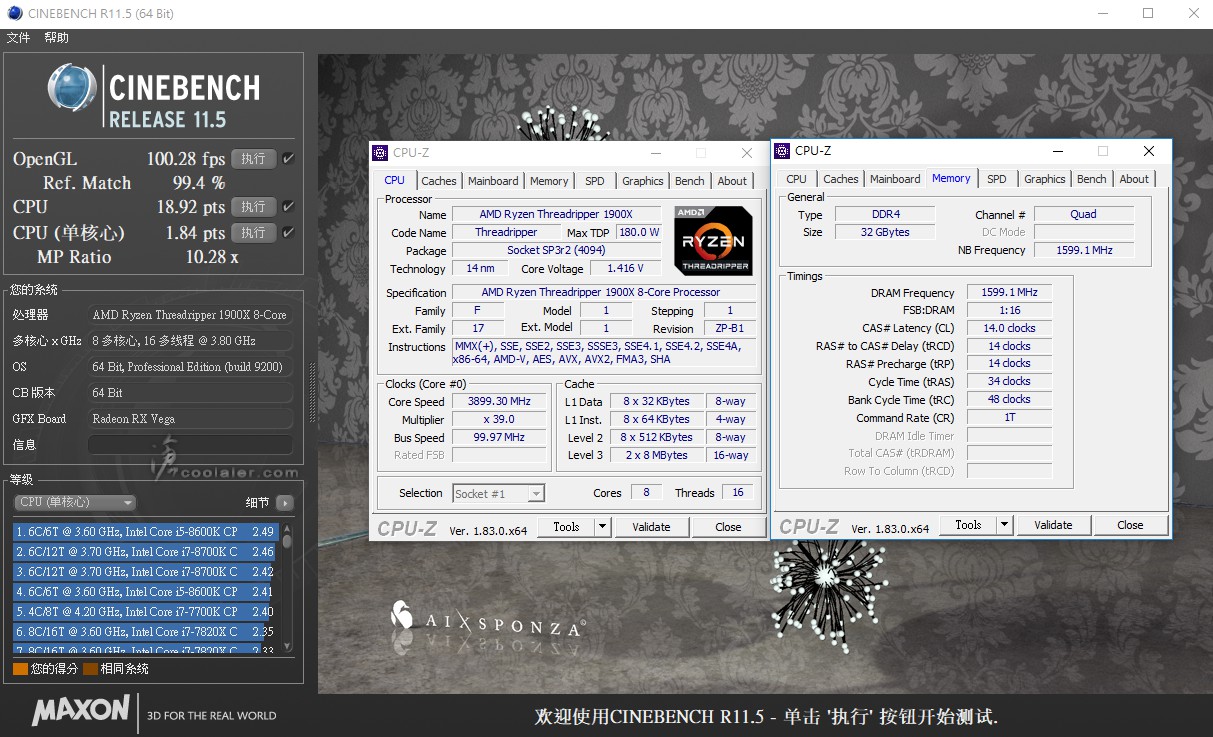This screenshot has height=737, width=1213.
Task: Click the orange 您的得分 legend swatch
Action: (x=20, y=669)
